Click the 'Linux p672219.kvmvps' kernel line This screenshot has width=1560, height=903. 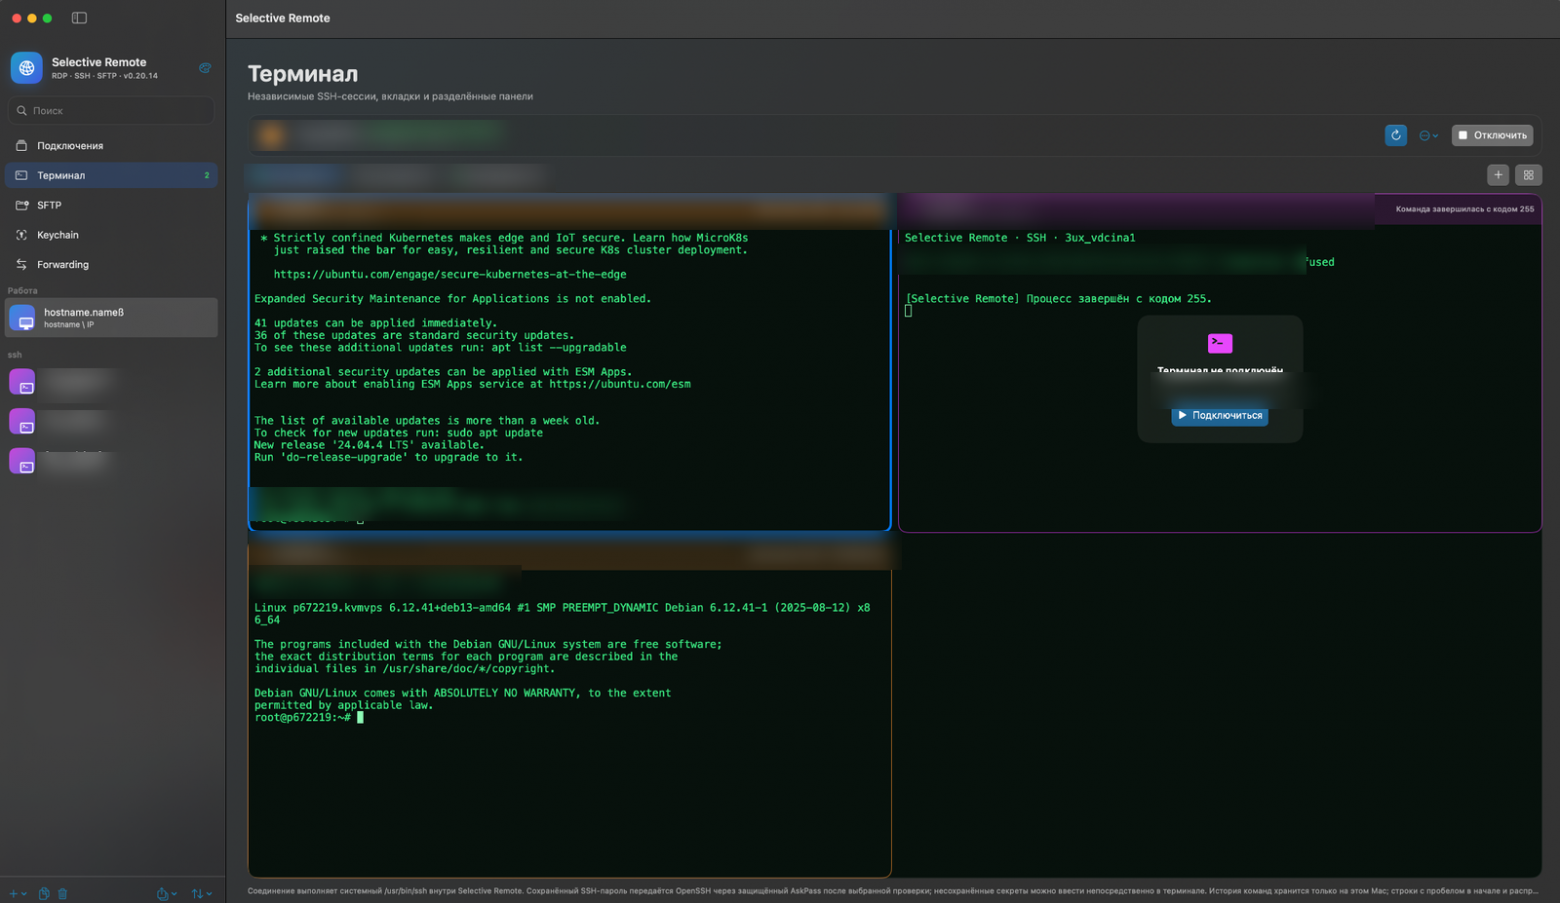click(562, 614)
